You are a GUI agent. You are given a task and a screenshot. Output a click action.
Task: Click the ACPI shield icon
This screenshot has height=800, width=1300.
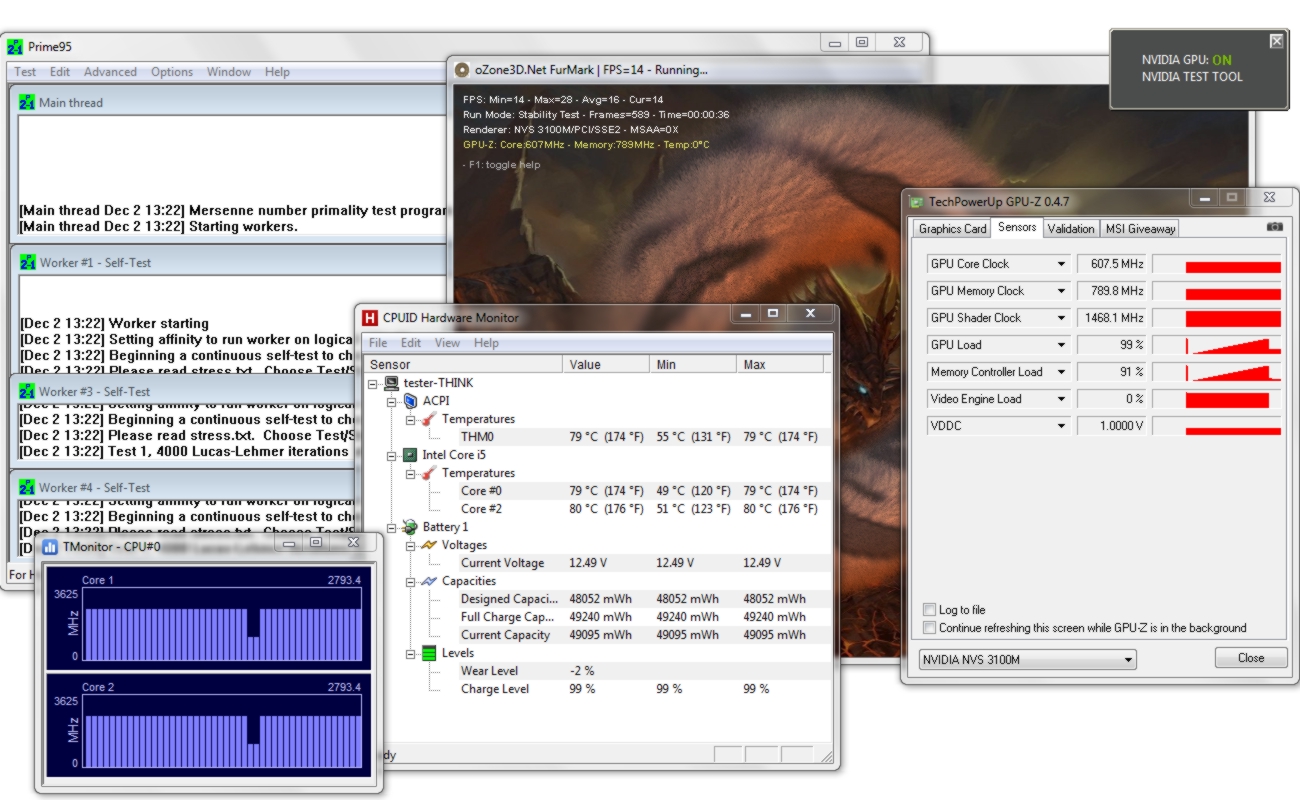409,401
